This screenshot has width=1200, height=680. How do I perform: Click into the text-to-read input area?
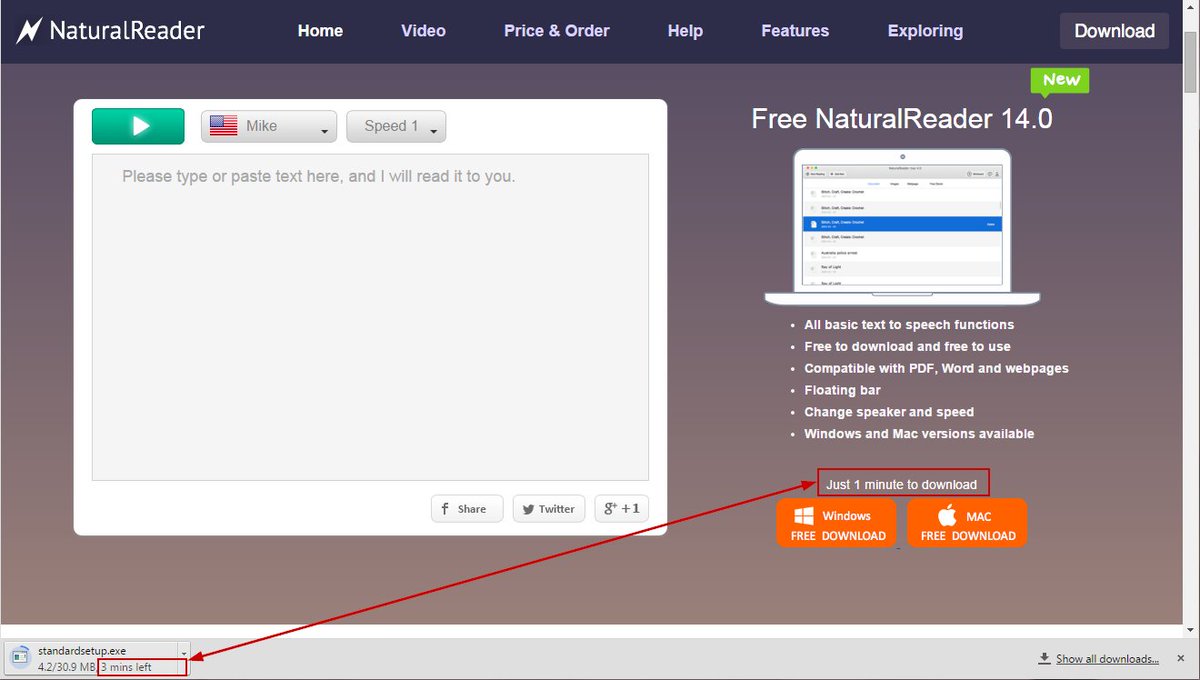click(370, 317)
